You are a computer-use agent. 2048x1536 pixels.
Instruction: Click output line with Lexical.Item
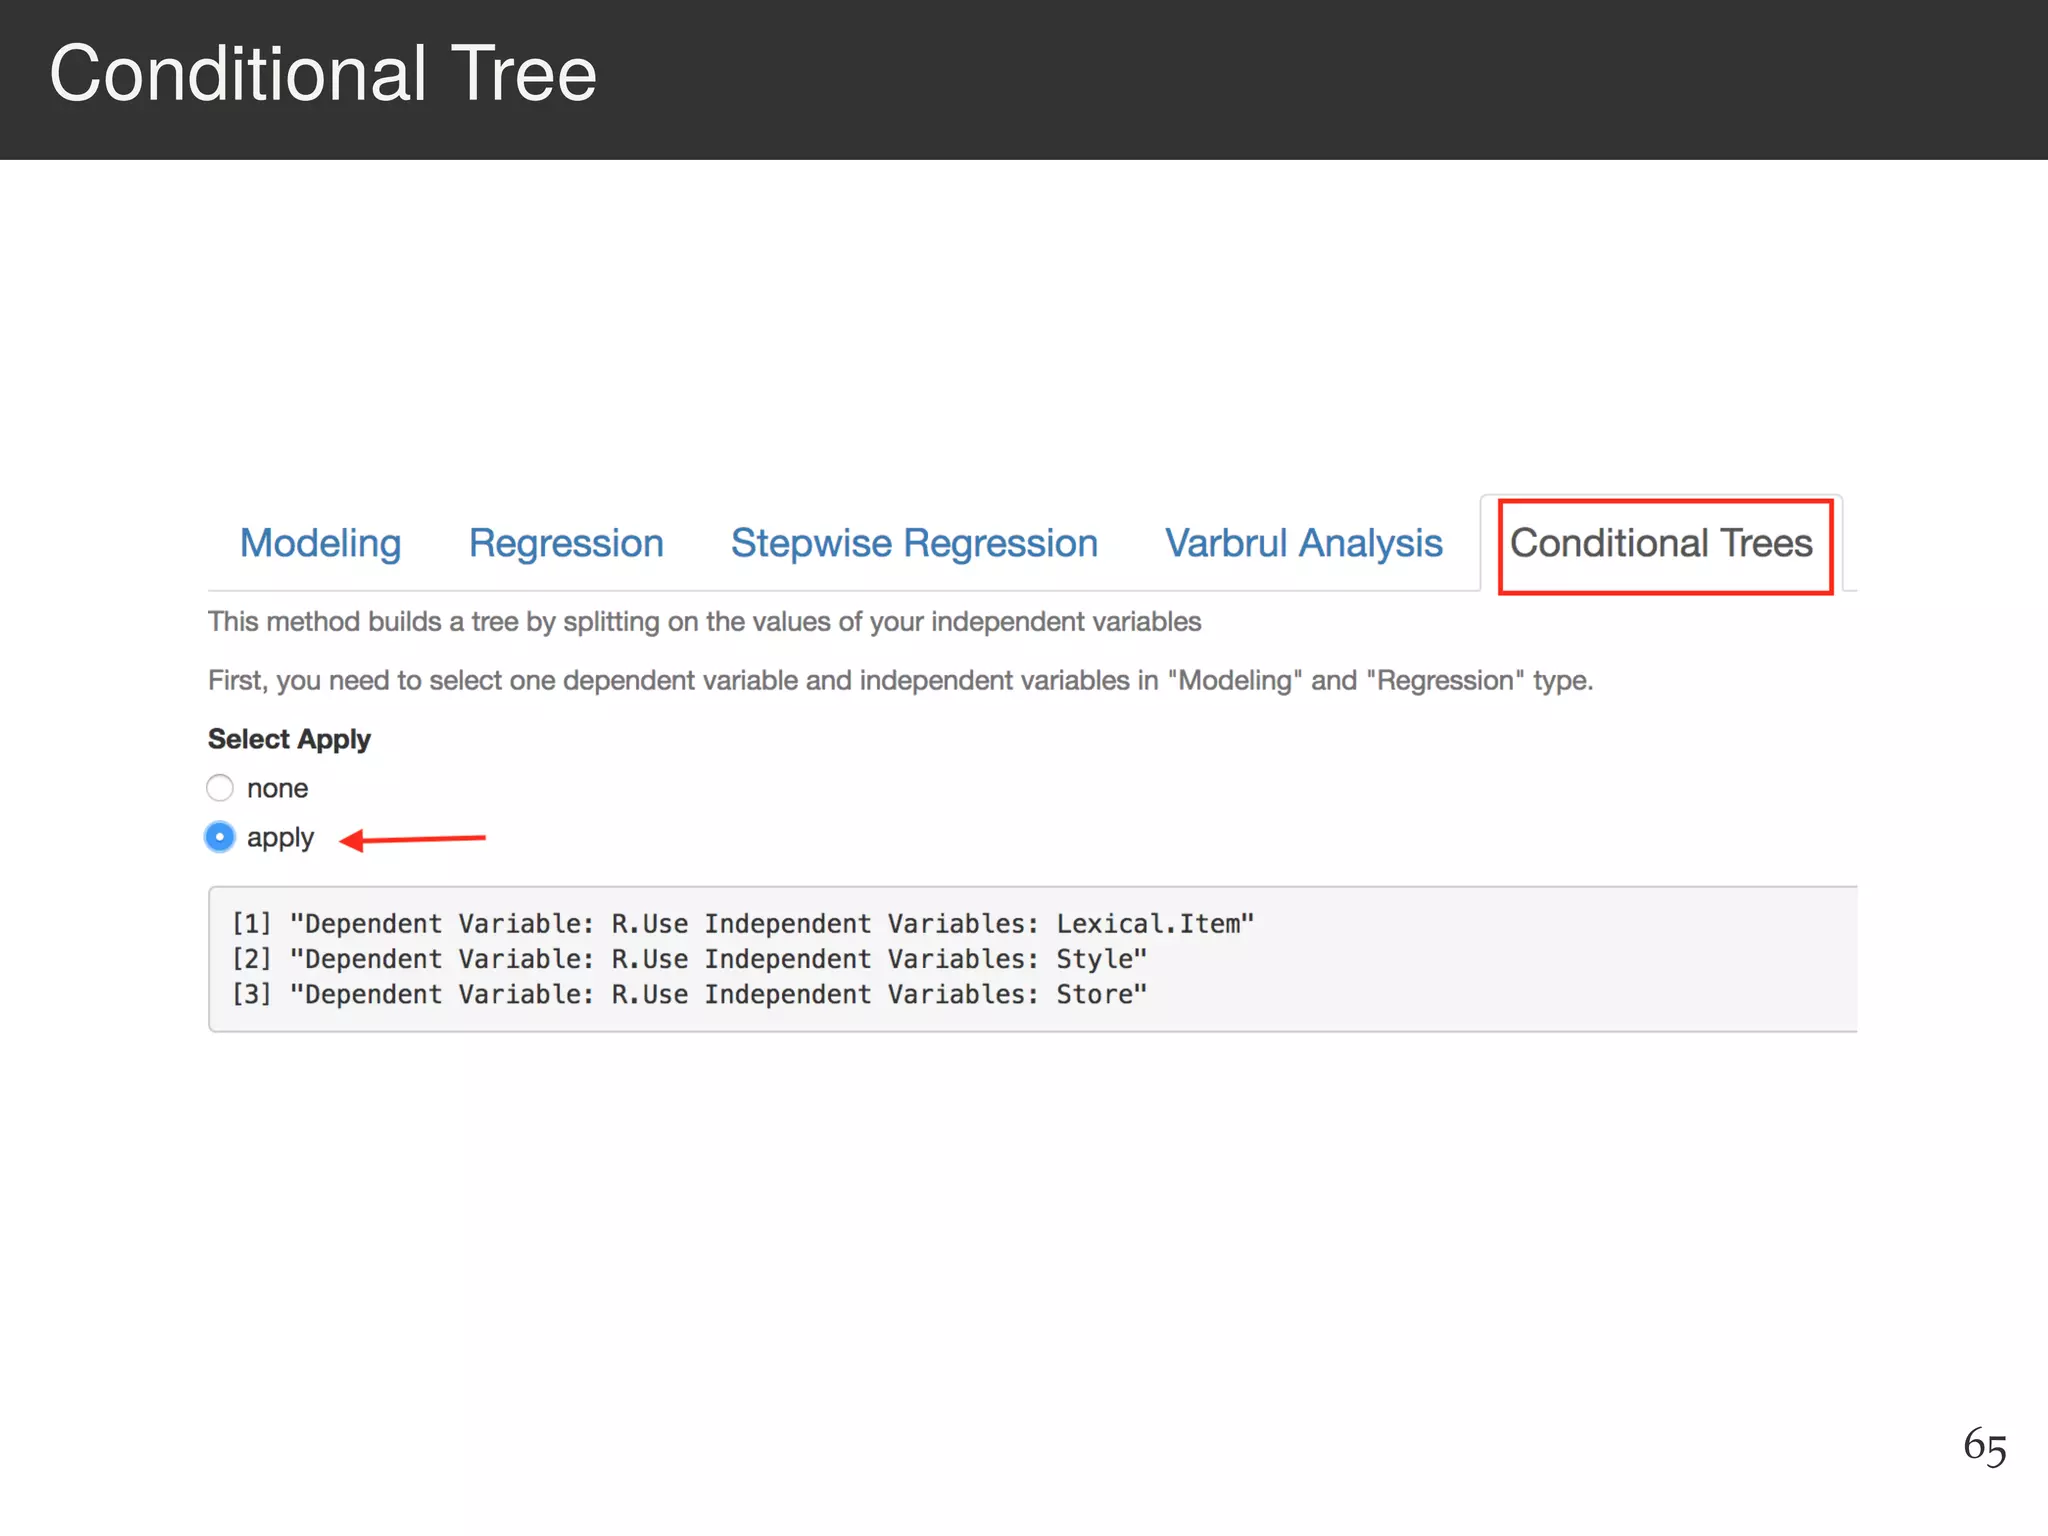click(742, 923)
